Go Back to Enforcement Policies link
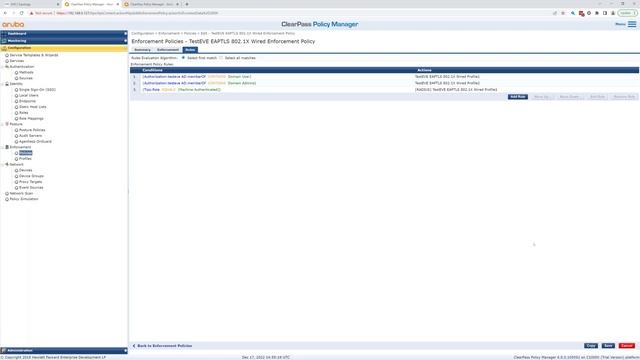Screen dimensions: 640x360 pyautogui.click(x=162, y=346)
